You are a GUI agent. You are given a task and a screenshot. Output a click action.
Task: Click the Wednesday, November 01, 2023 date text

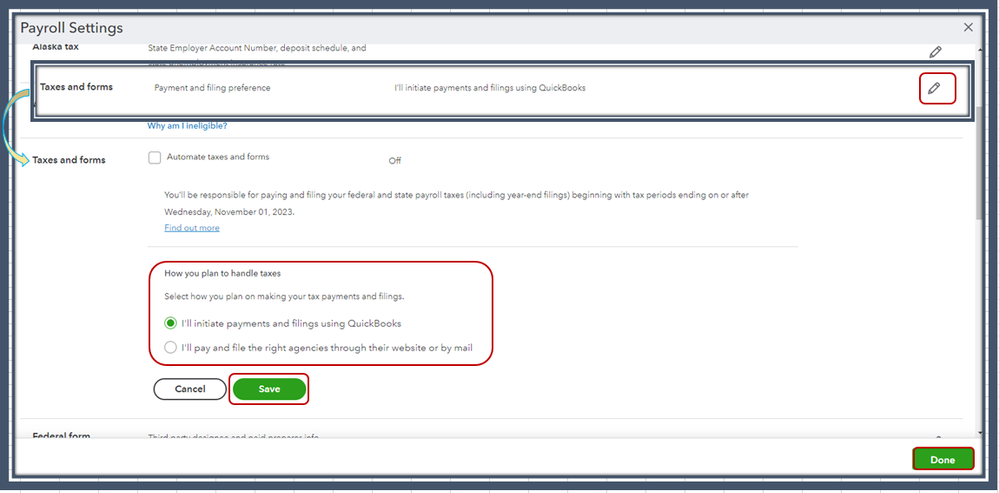point(229,211)
